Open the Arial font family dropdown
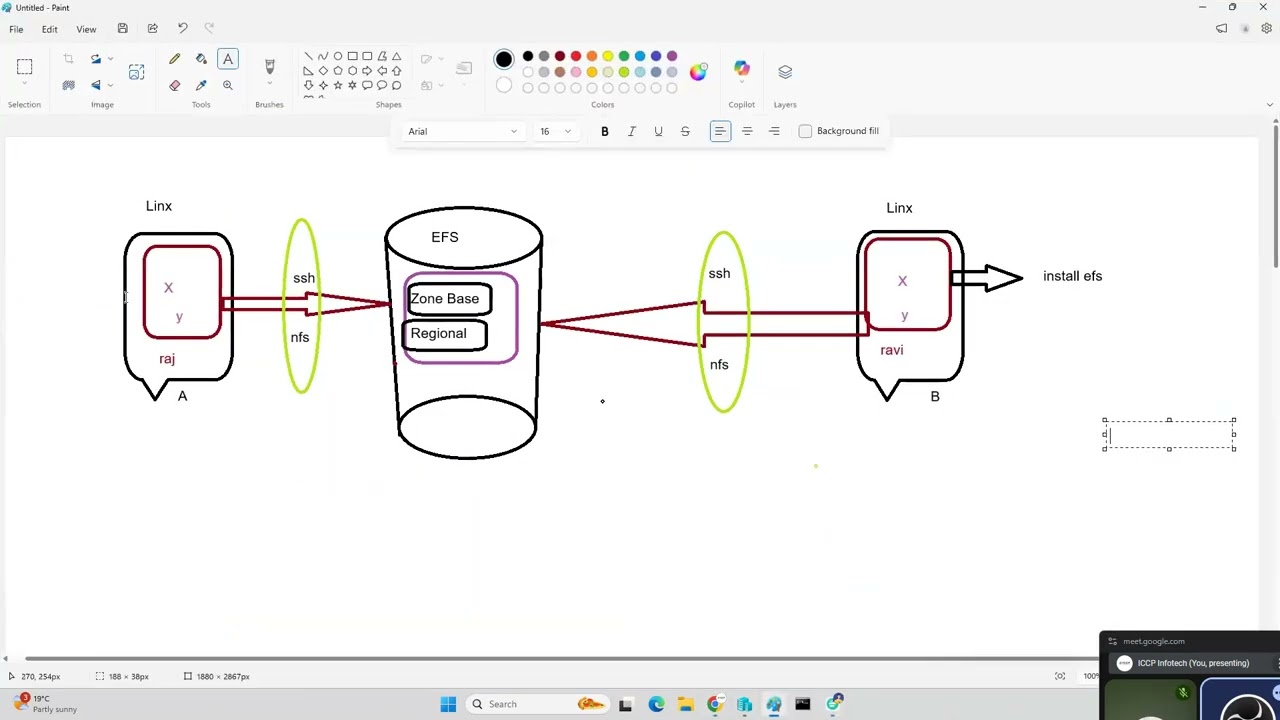Viewport: 1280px width, 720px height. coord(462,131)
